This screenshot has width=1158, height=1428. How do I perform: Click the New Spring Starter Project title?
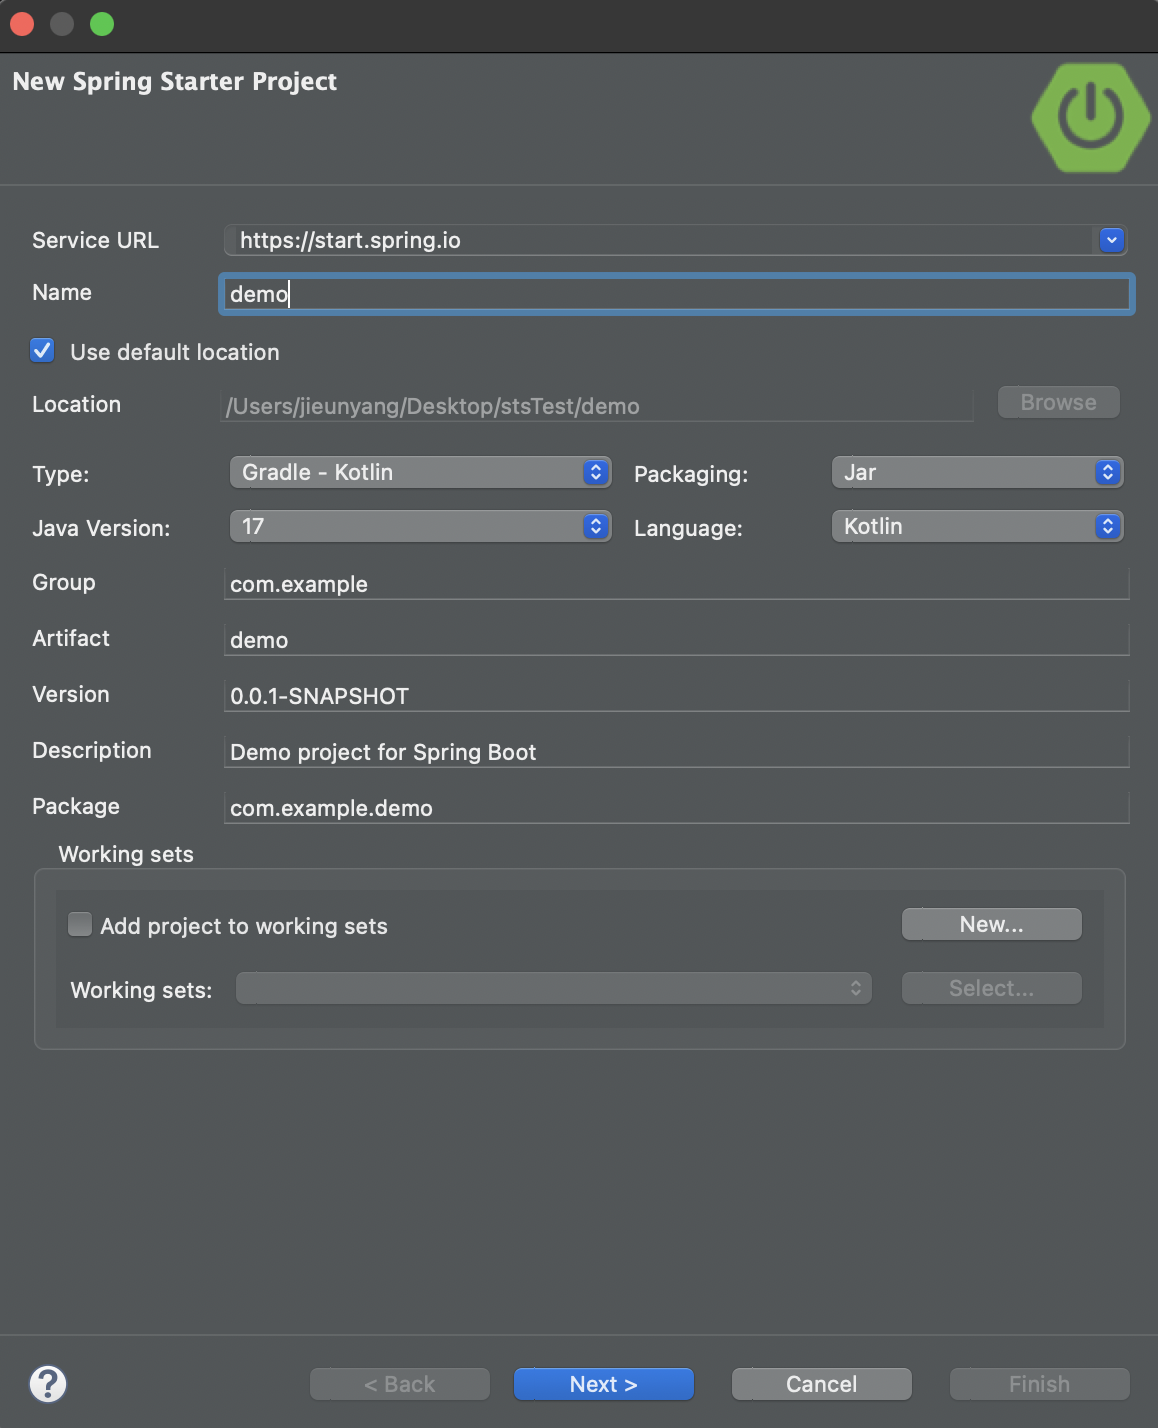pyautogui.click(x=175, y=82)
